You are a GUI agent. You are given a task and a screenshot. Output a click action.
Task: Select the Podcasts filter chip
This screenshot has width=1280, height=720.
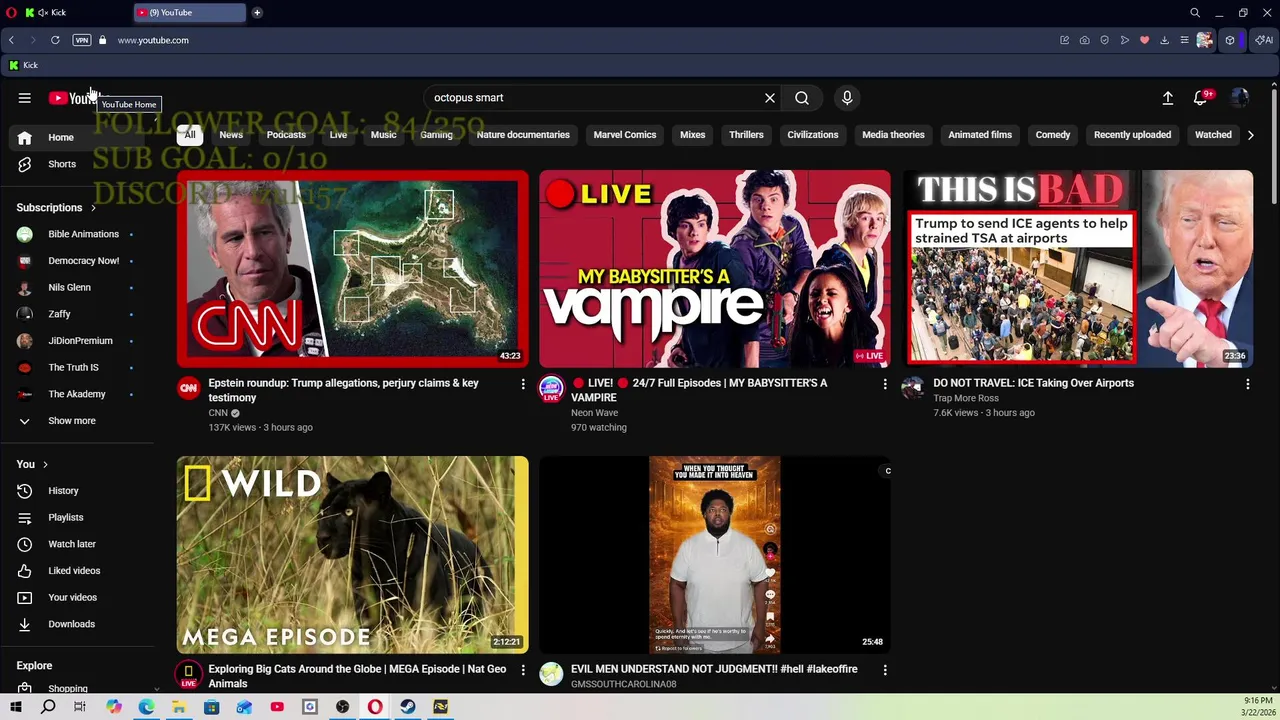(286, 135)
